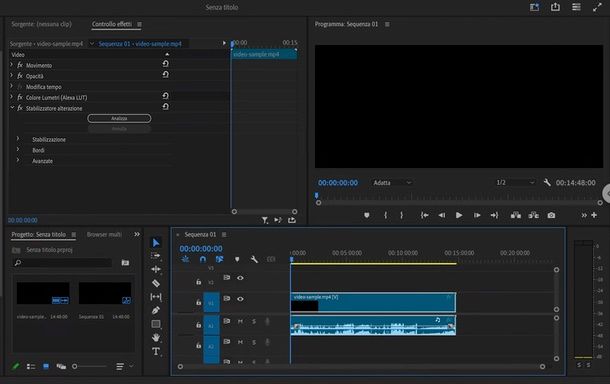This screenshot has width=610, height=384.
Task: Expand the Movimento effect properties
Action: [x=11, y=65]
